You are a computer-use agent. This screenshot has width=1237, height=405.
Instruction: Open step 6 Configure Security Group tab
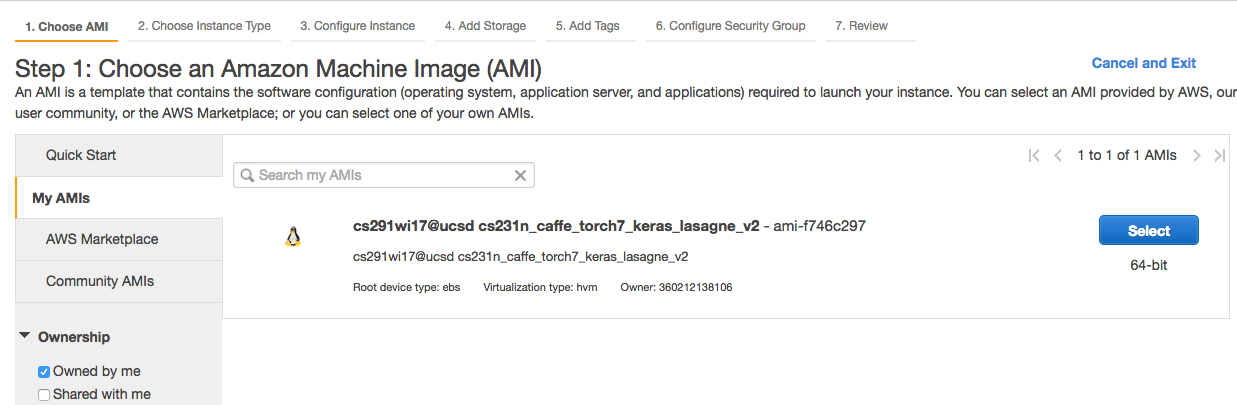[730, 27]
